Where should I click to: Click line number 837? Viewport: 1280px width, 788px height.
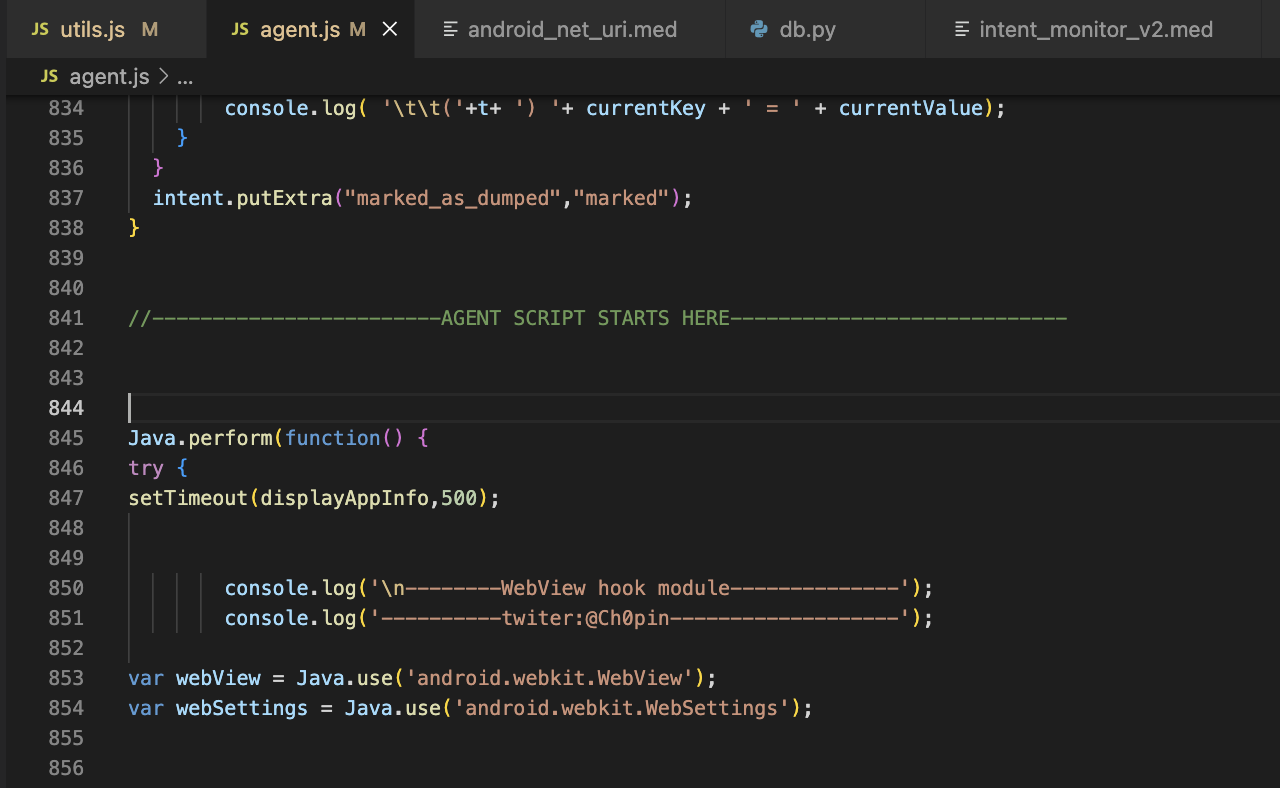tap(65, 198)
